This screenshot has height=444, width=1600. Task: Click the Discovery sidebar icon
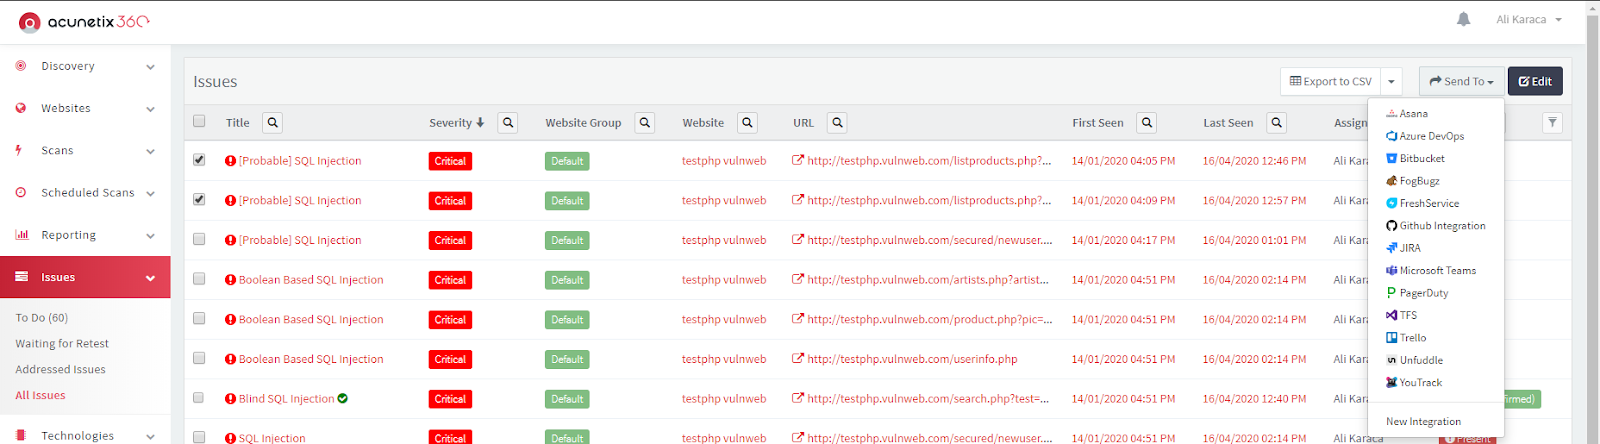[21, 66]
